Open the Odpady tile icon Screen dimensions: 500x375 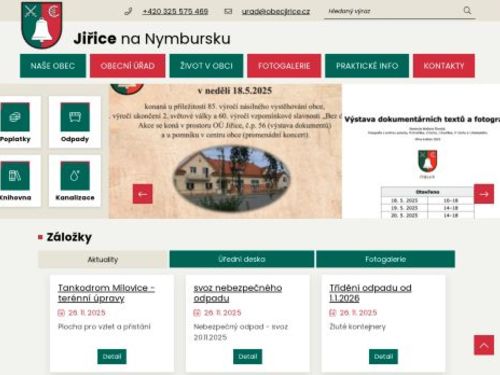point(75,117)
